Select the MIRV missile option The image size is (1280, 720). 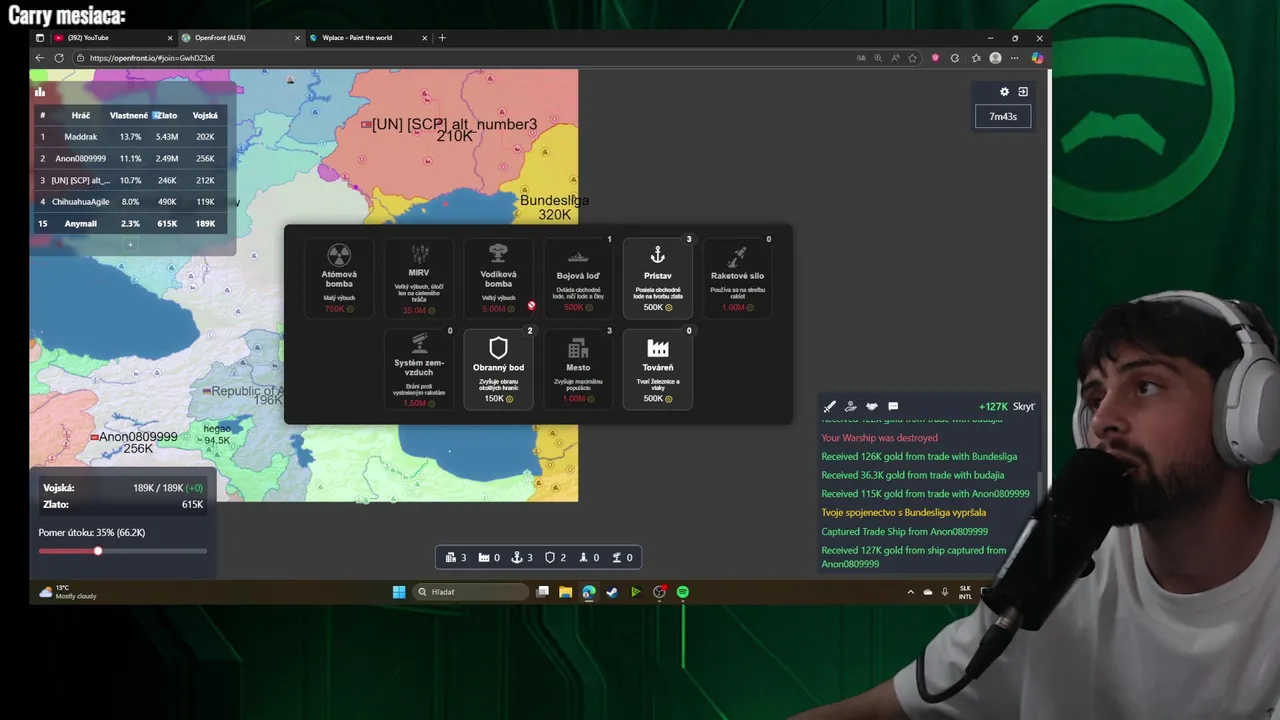(418, 279)
